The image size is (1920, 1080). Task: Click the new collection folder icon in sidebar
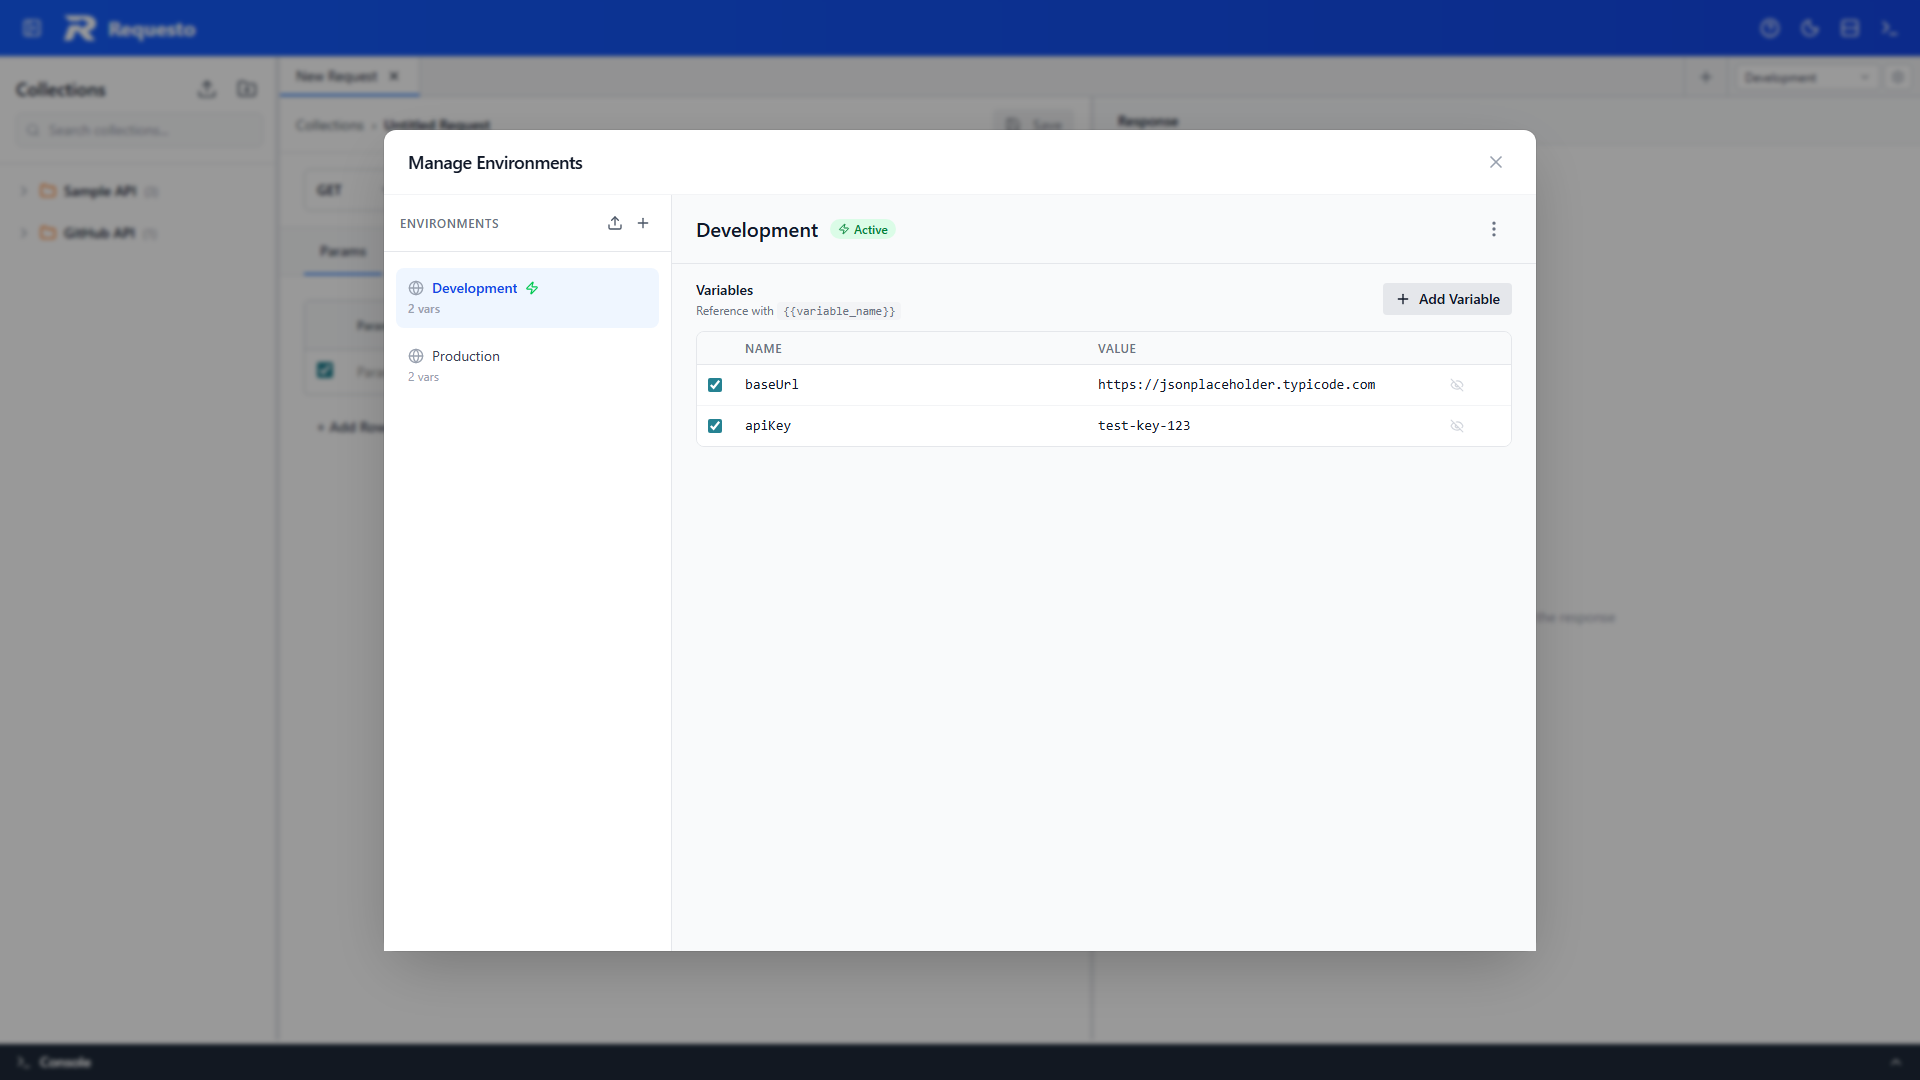[246, 89]
